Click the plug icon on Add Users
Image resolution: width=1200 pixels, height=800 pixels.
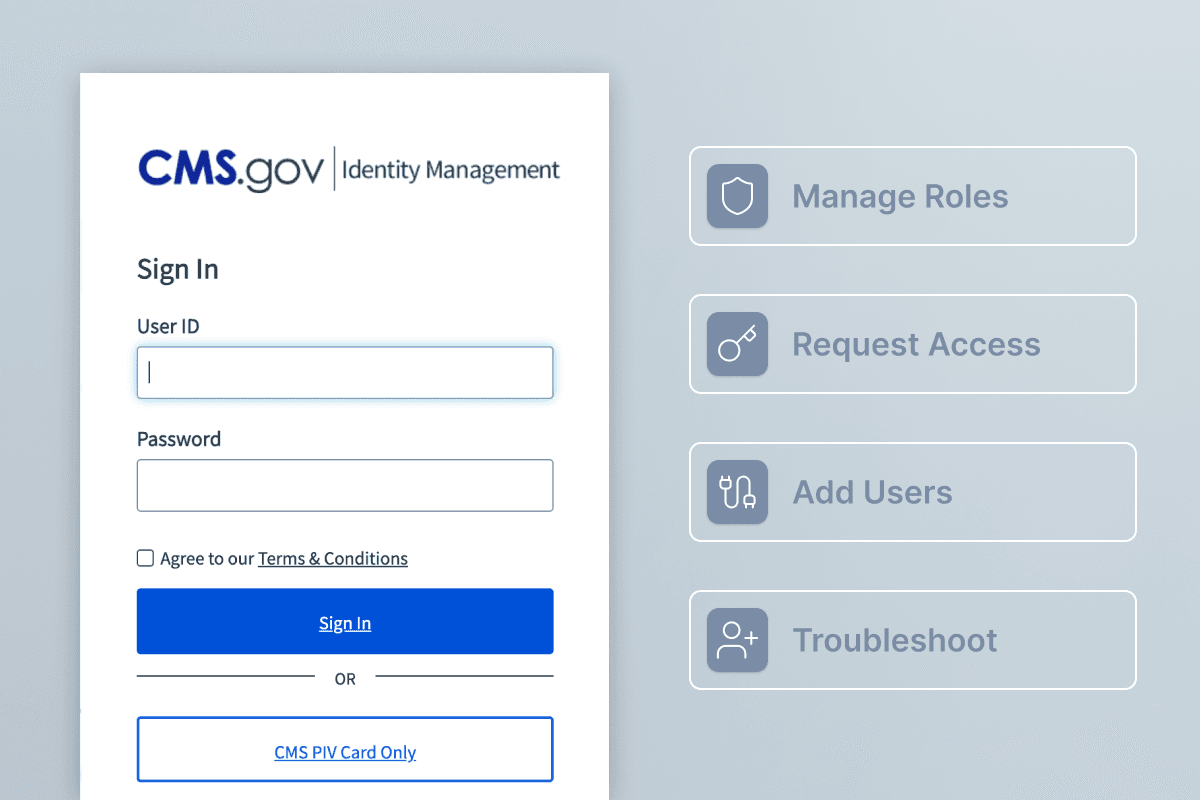click(x=737, y=492)
